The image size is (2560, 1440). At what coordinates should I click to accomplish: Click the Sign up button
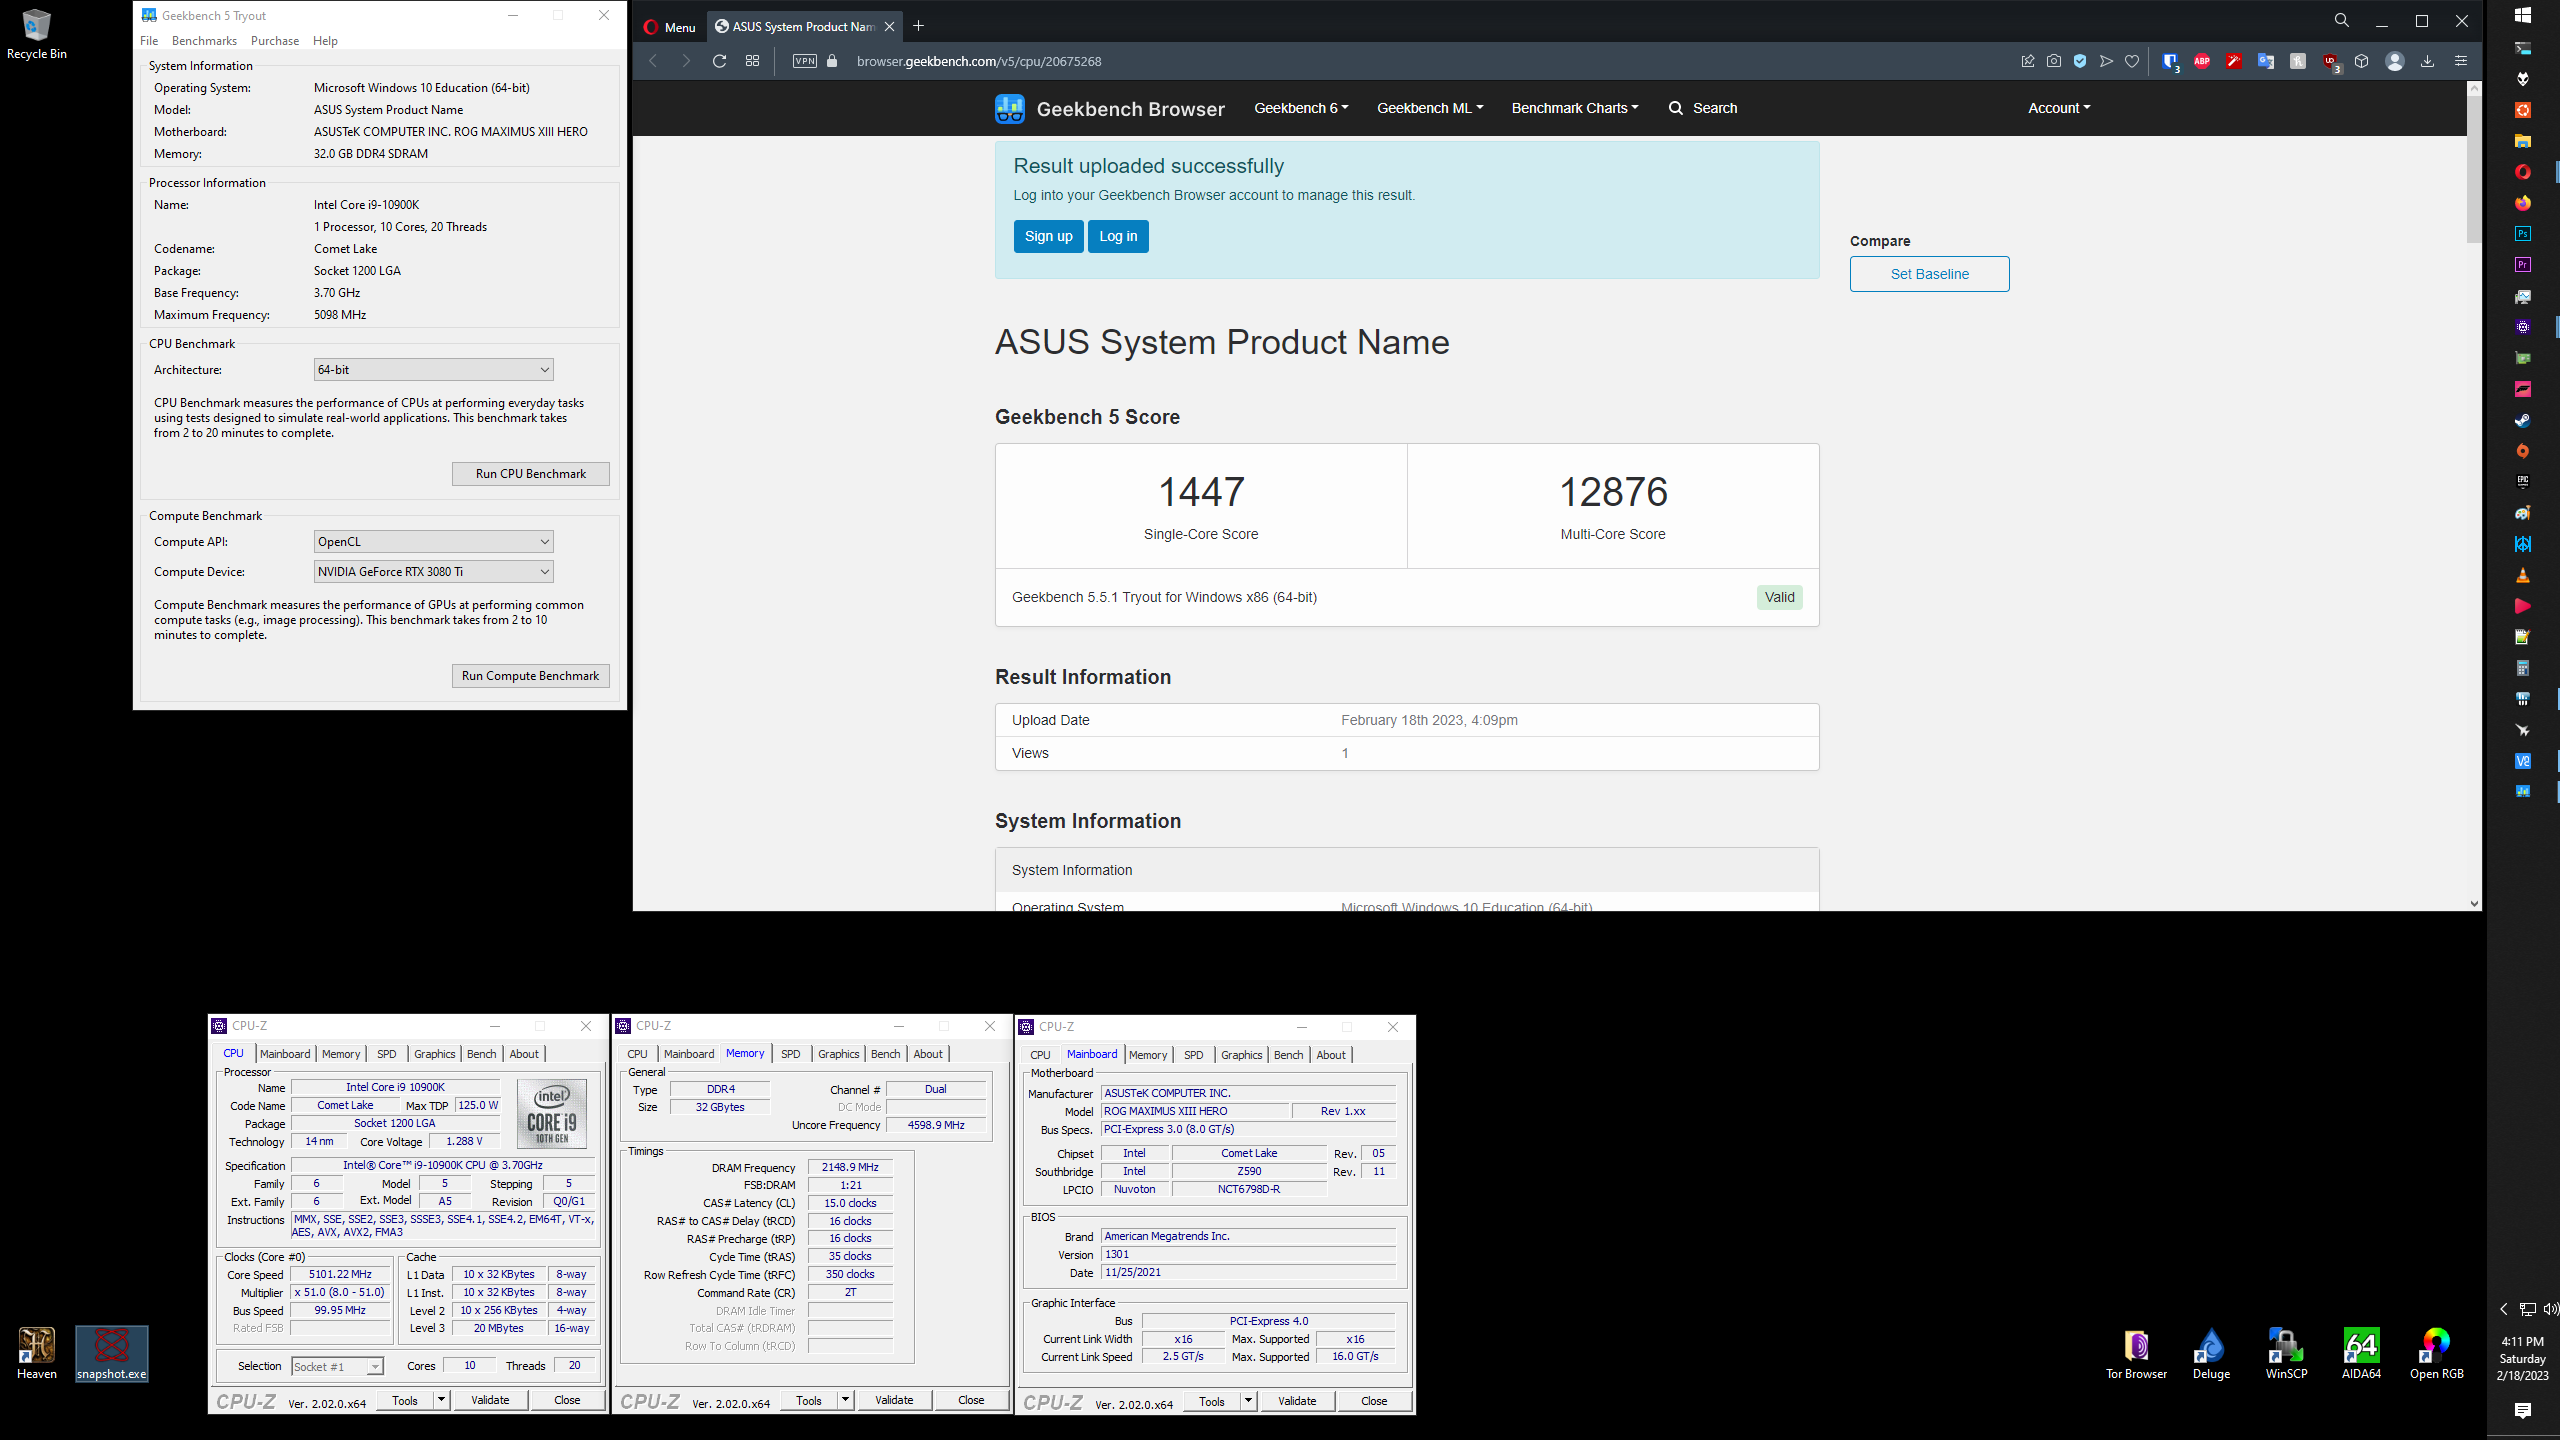point(1048,236)
